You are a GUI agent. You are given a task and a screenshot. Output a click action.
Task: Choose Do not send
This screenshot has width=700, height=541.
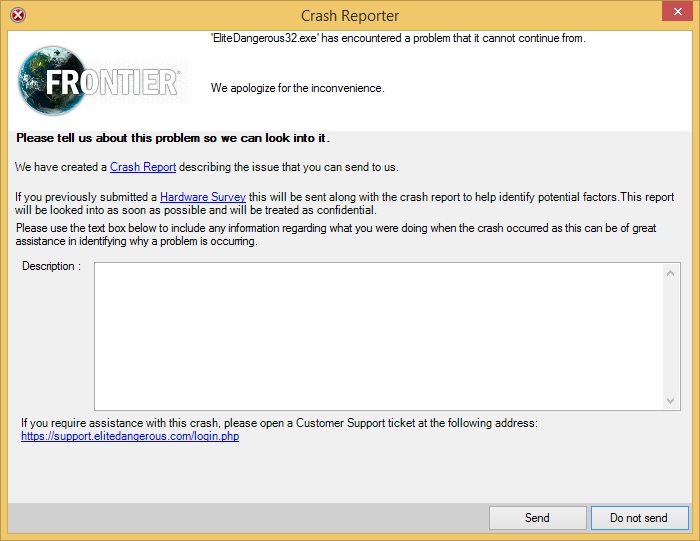(639, 518)
